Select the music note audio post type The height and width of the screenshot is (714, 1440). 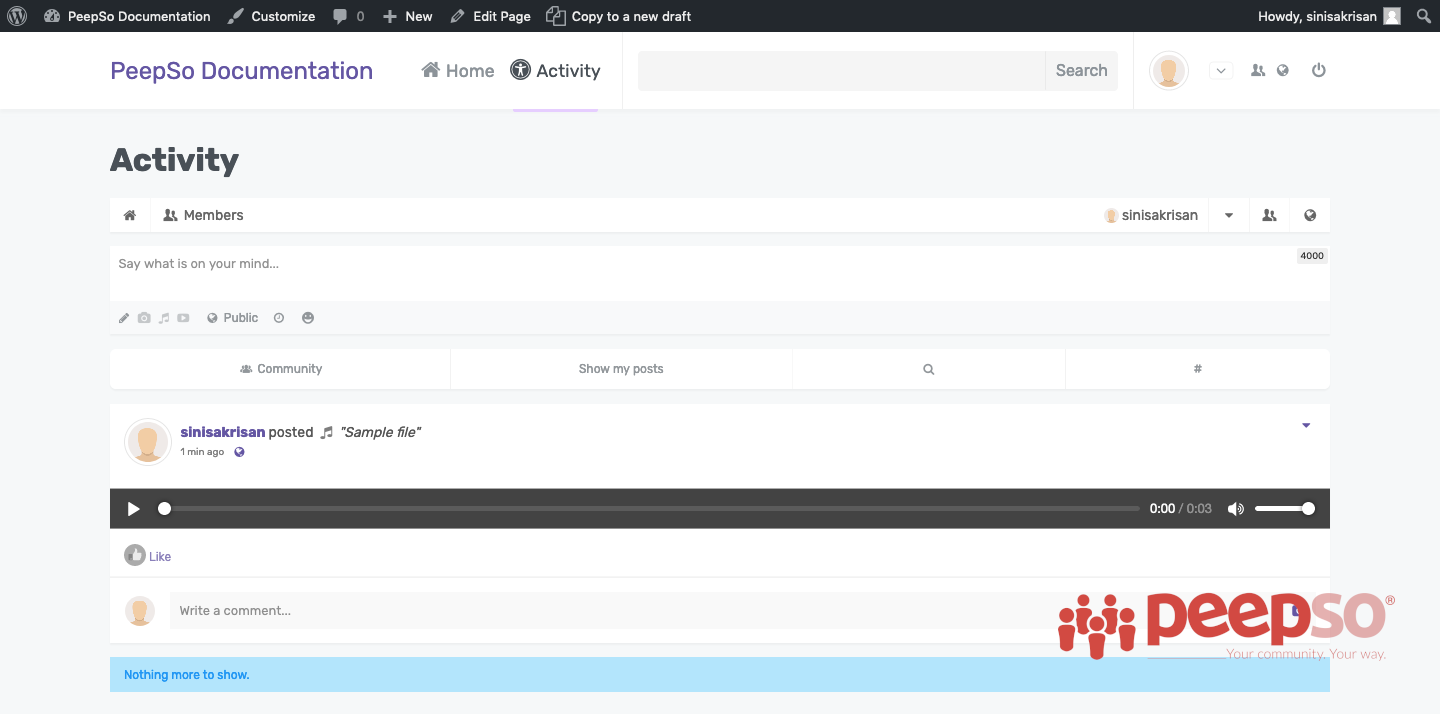coord(164,318)
